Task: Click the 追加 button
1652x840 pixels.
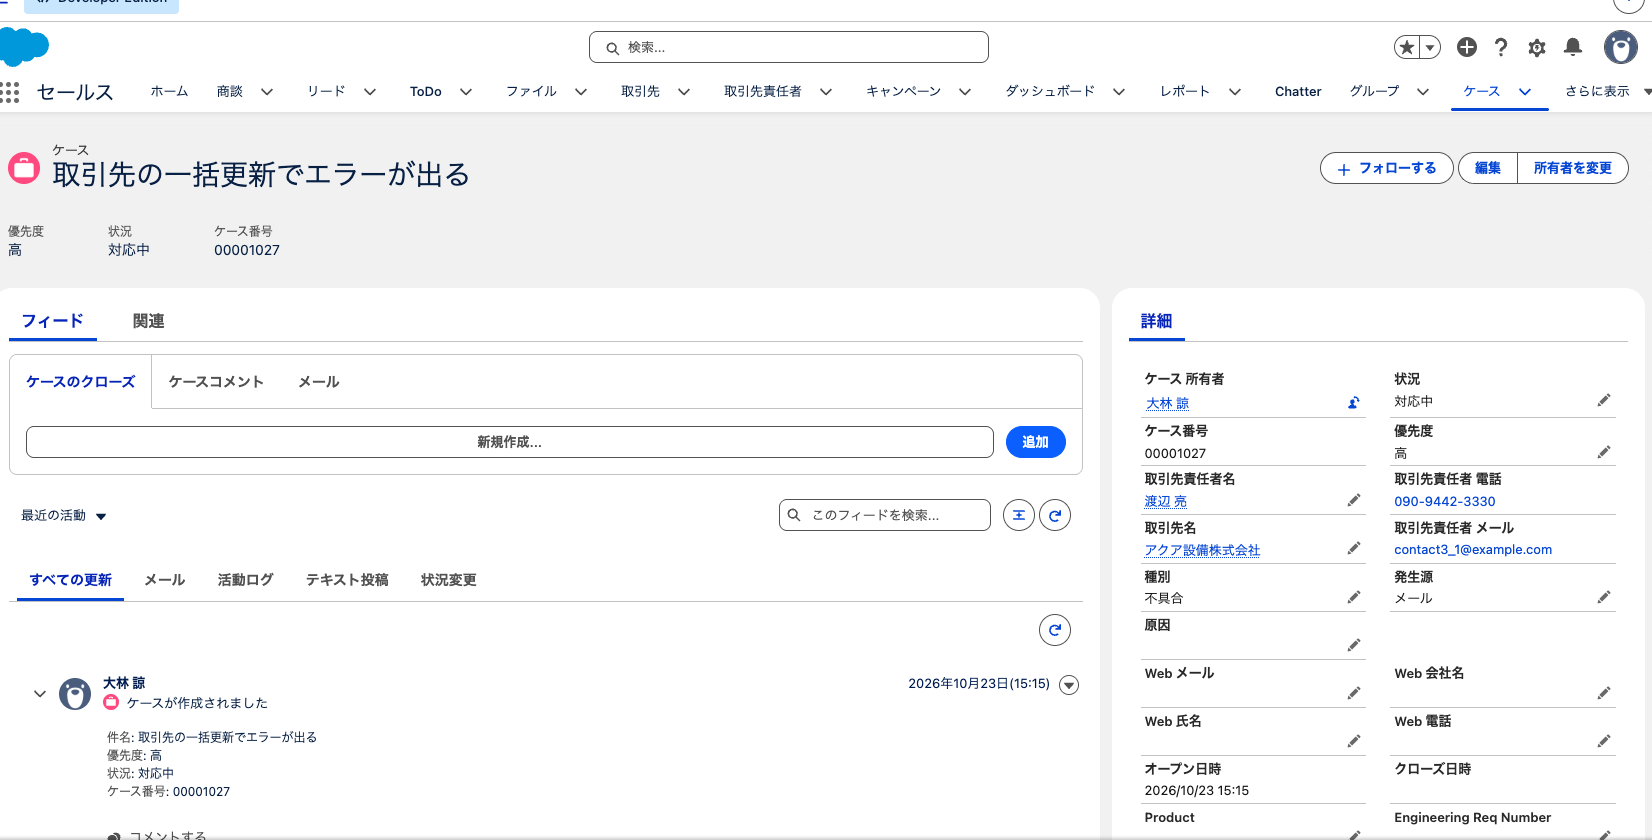Action: pos(1036,442)
